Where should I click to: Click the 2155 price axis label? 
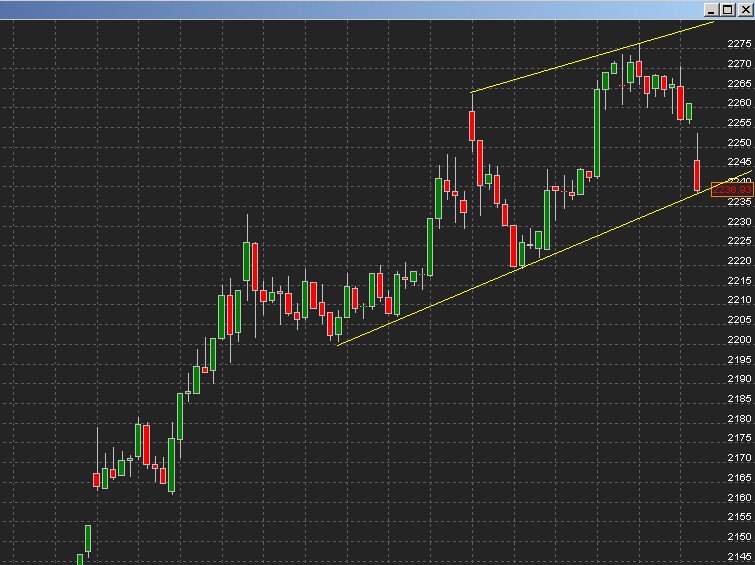739,517
